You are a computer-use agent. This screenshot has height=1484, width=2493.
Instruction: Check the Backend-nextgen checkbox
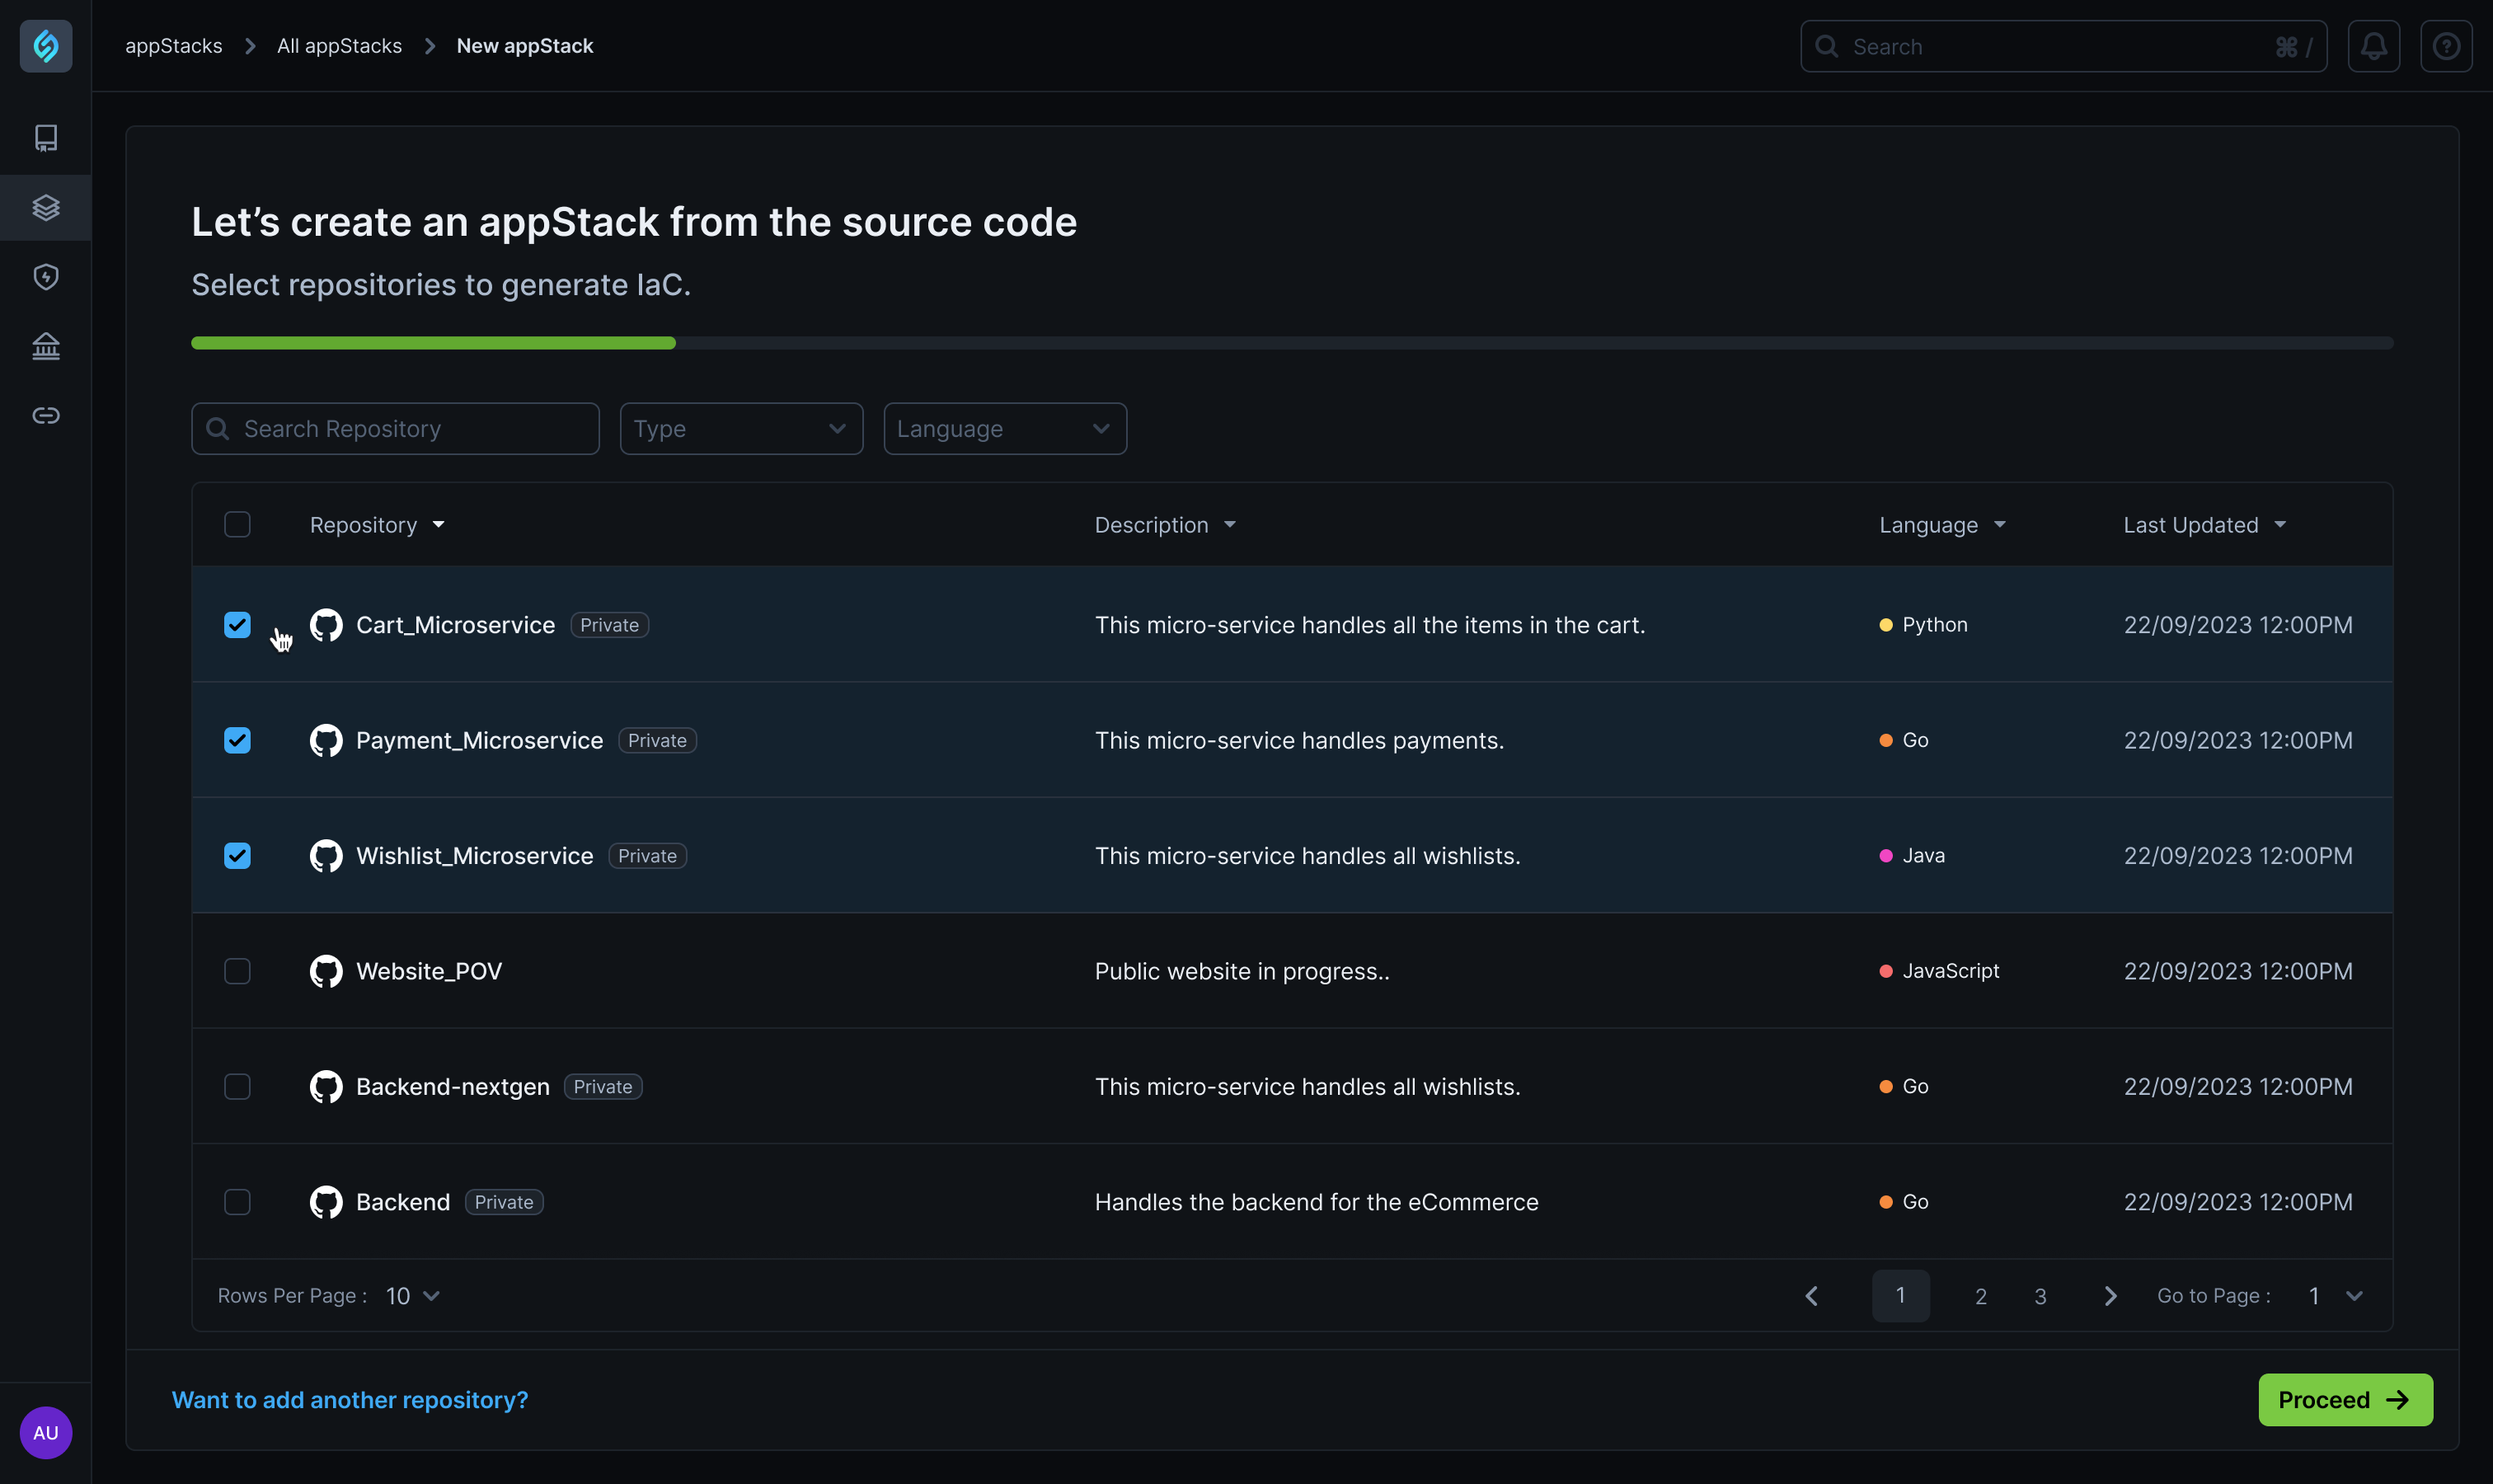point(237,1087)
